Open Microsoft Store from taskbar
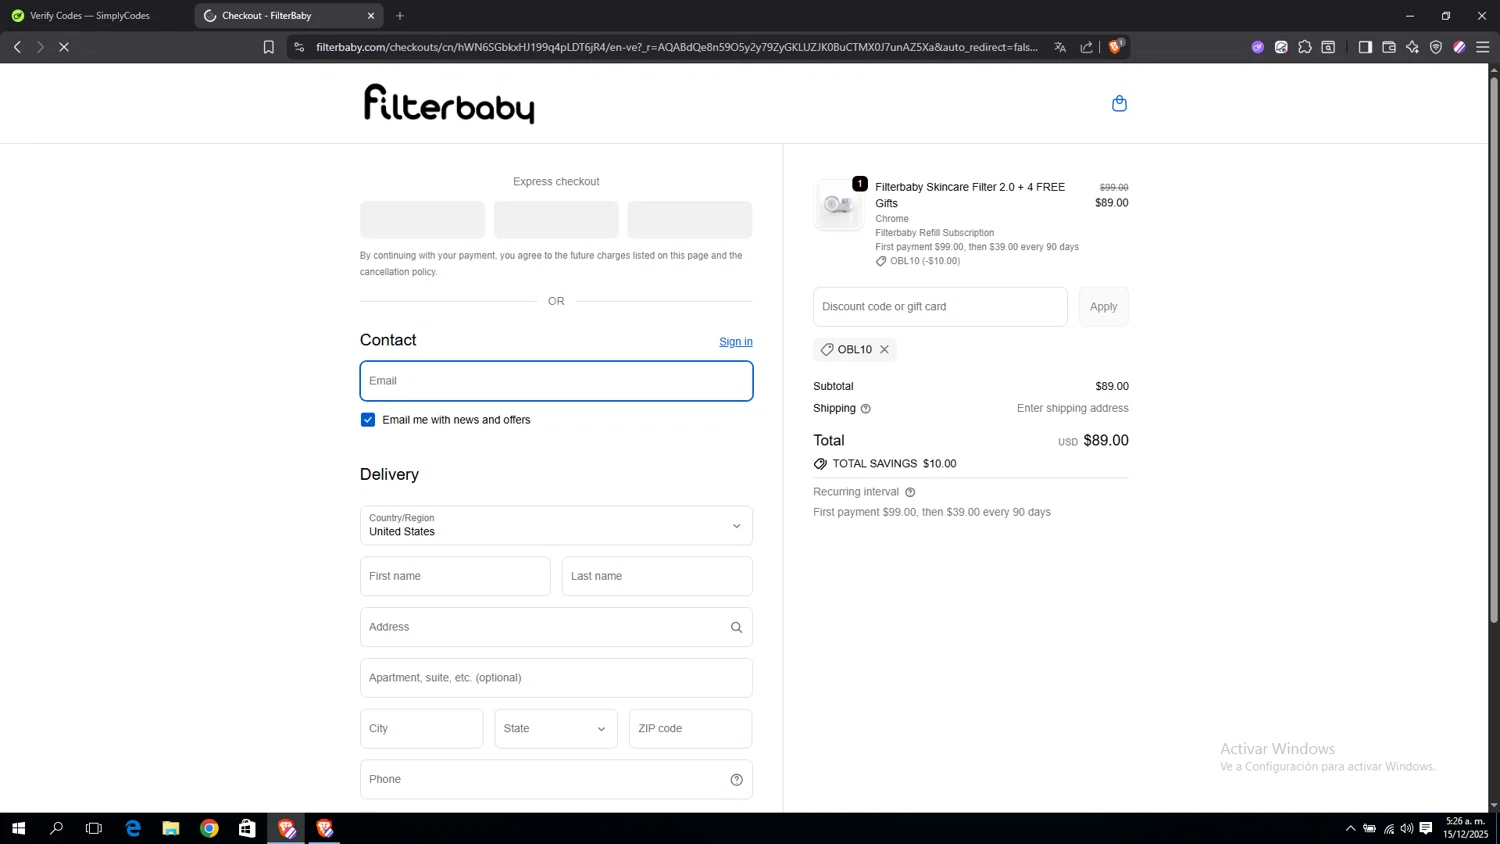The height and width of the screenshot is (844, 1500). (x=247, y=829)
